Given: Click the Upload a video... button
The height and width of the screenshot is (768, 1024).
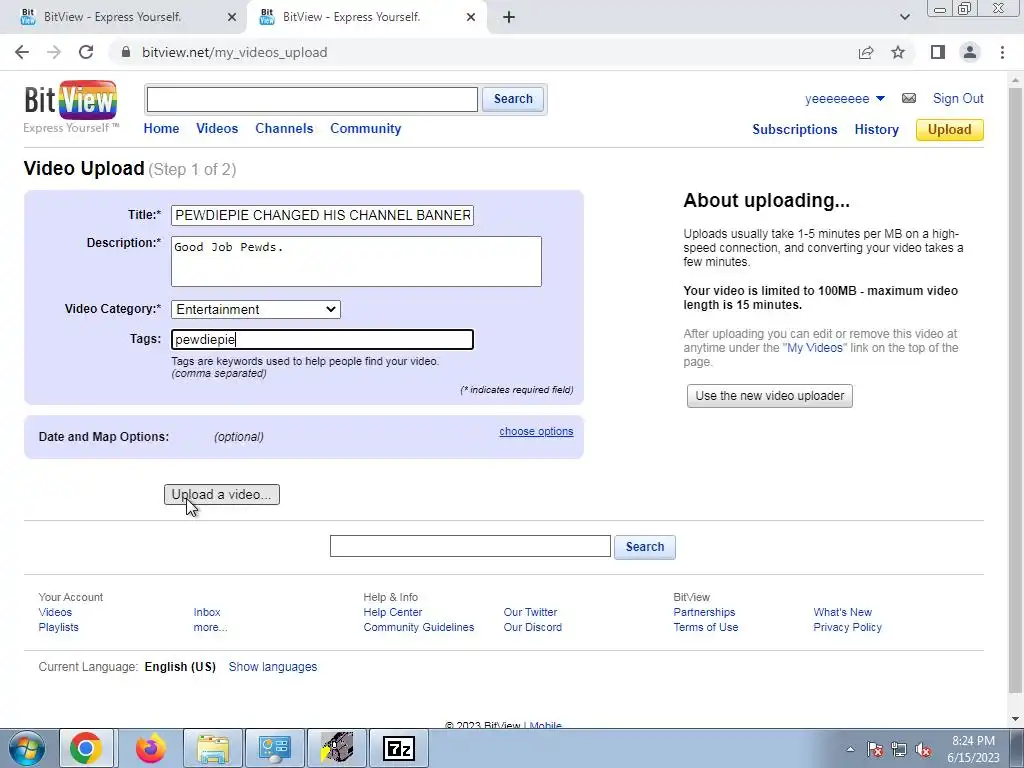Looking at the screenshot, I should click(221, 494).
